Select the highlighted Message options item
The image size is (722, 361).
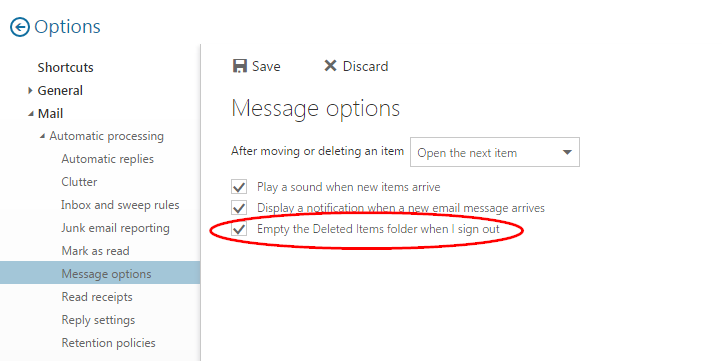[x=100, y=273]
